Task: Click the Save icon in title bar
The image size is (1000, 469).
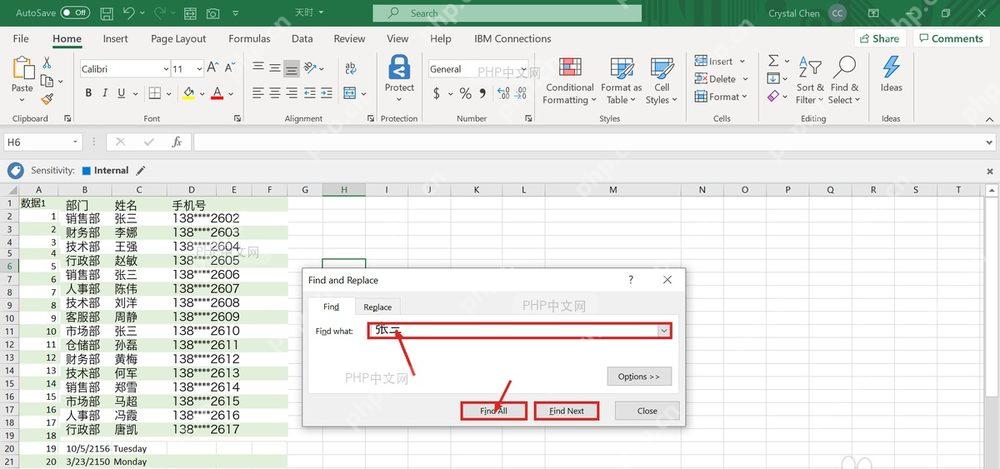Action: pyautogui.click(x=107, y=13)
